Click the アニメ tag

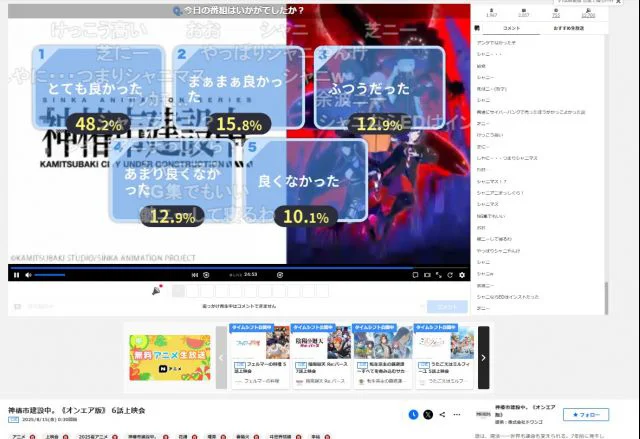tap(18, 437)
